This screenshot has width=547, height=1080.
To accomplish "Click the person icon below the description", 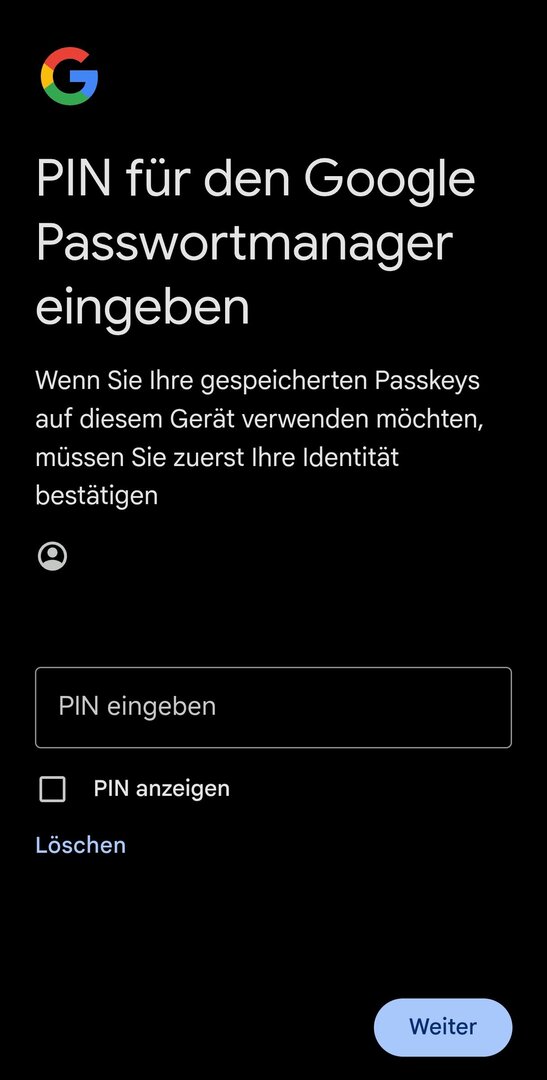I will 52,556.
